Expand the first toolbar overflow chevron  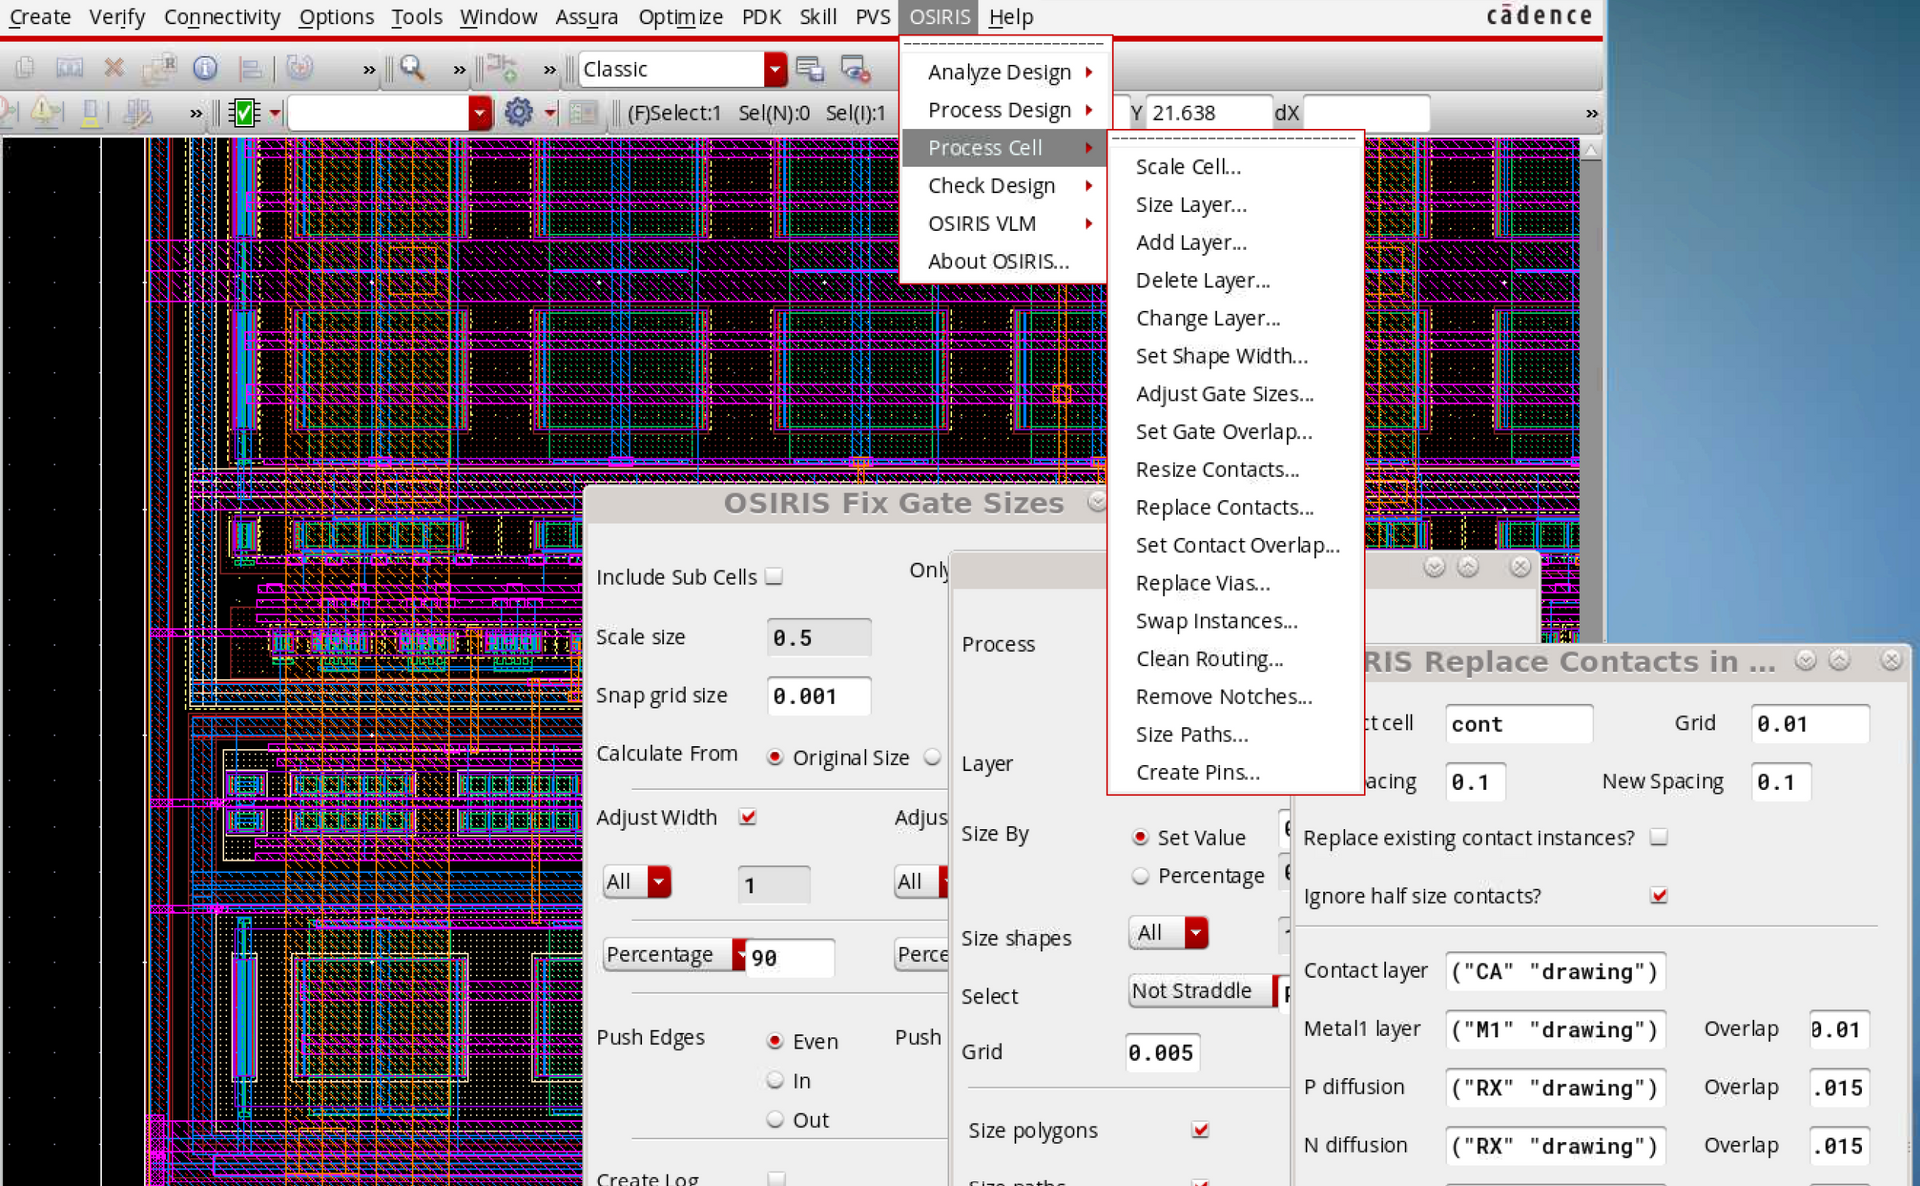click(x=369, y=69)
